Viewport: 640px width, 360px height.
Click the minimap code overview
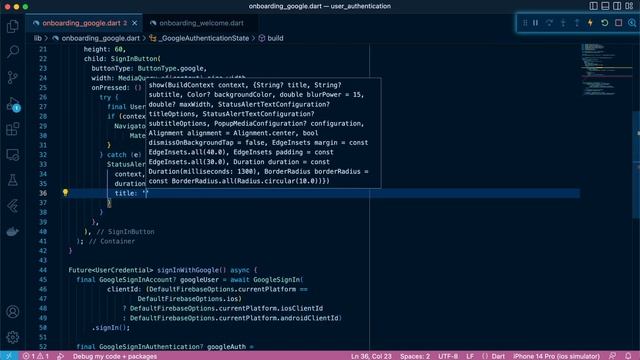[x=606, y=69]
